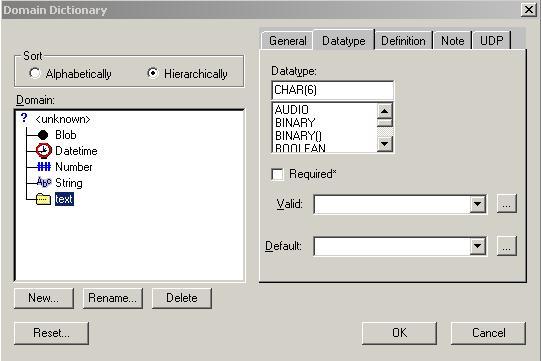Image resolution: width=541 pixels, height=361 pixels.
Task: Click the question mark icon beside <unknown>
Action: [24, 118]
